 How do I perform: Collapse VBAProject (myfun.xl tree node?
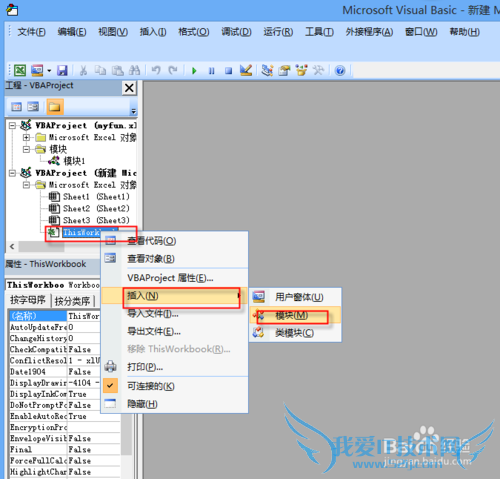[12, 126]
